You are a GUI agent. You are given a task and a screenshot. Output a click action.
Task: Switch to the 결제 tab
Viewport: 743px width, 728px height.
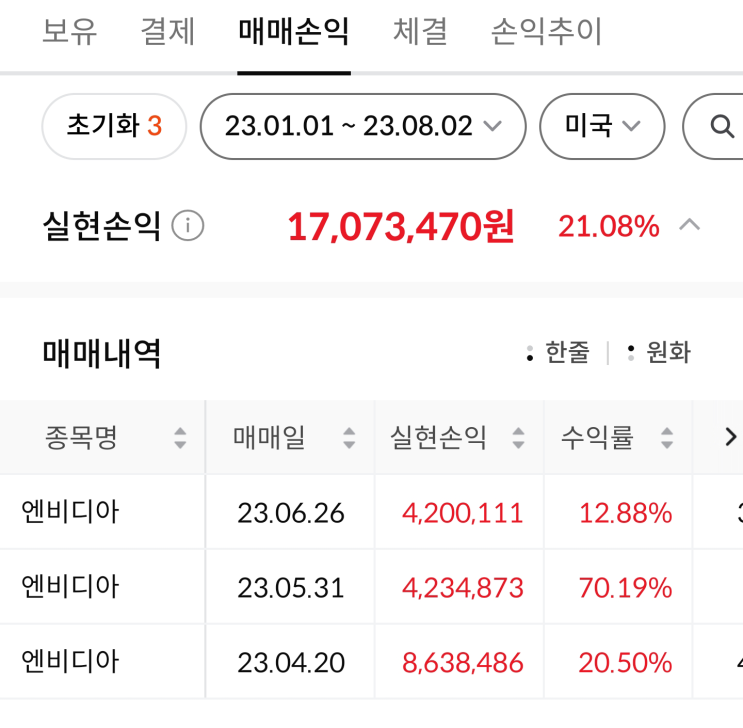[x=168, y=33]
